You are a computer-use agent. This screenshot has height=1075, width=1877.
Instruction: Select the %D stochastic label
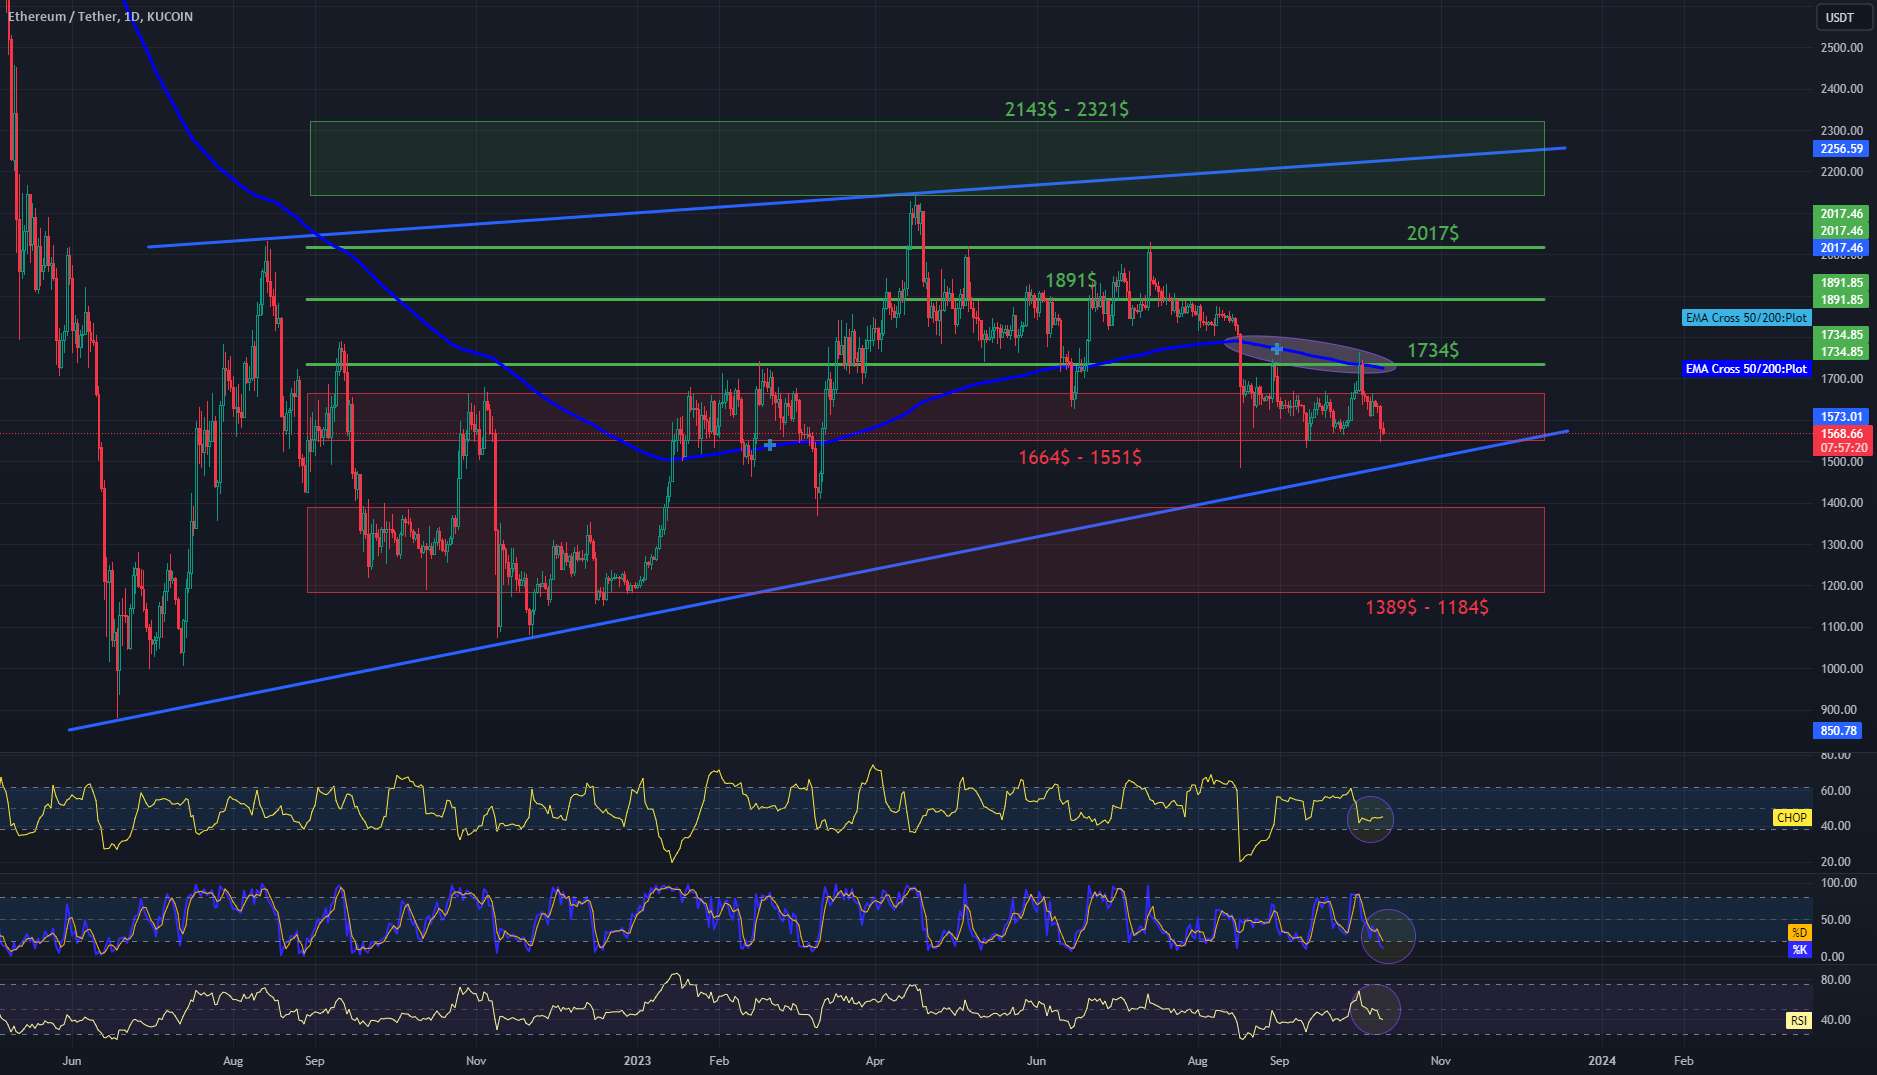click(1799, 933)
